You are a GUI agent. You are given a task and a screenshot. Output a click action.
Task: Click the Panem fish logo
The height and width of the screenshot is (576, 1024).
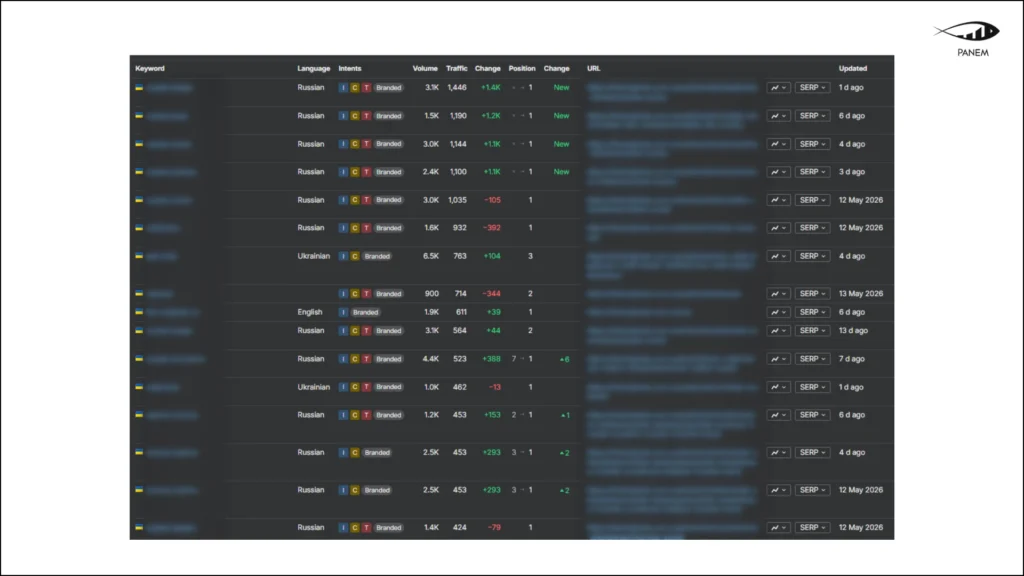click(x=967, y=31)
